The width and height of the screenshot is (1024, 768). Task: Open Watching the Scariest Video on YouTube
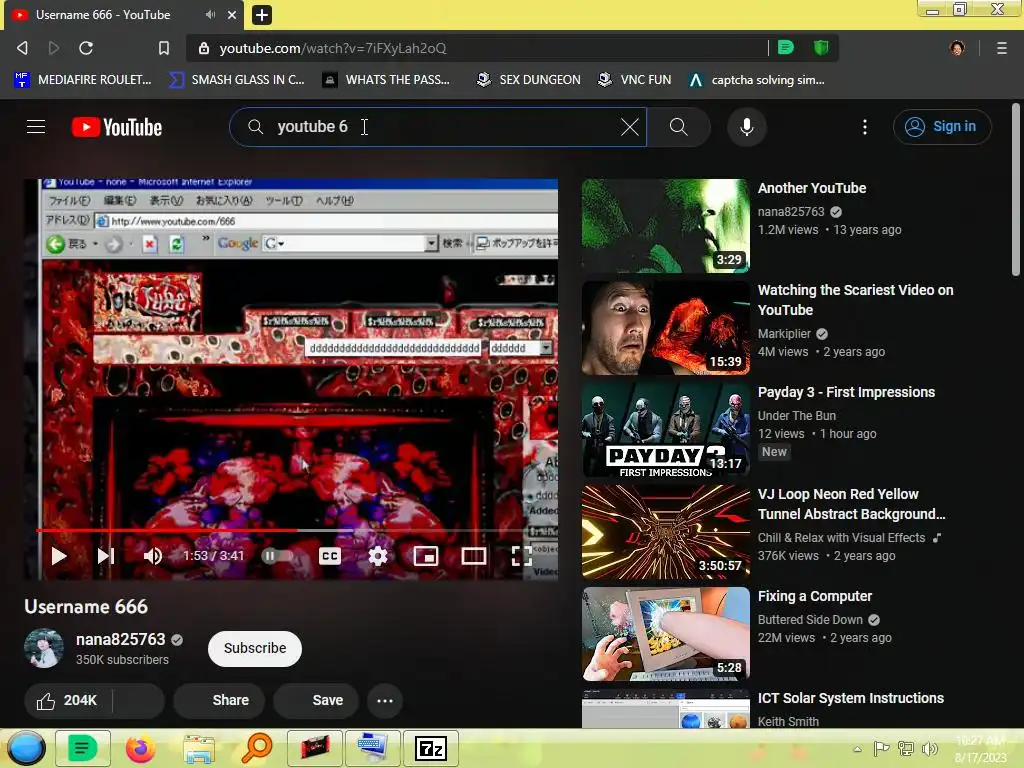[x=855, y=300]
